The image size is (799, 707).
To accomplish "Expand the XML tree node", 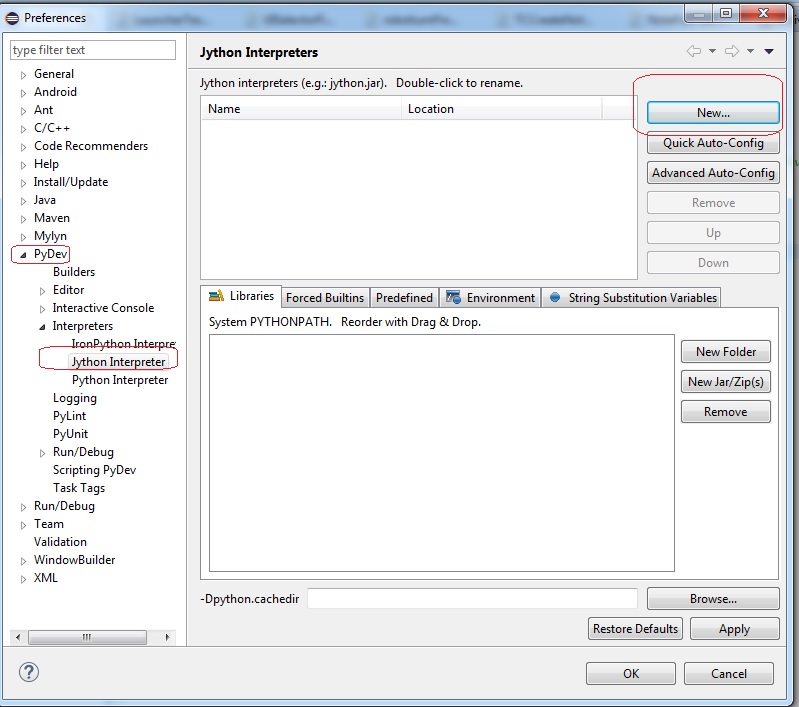I will [23, 579].
